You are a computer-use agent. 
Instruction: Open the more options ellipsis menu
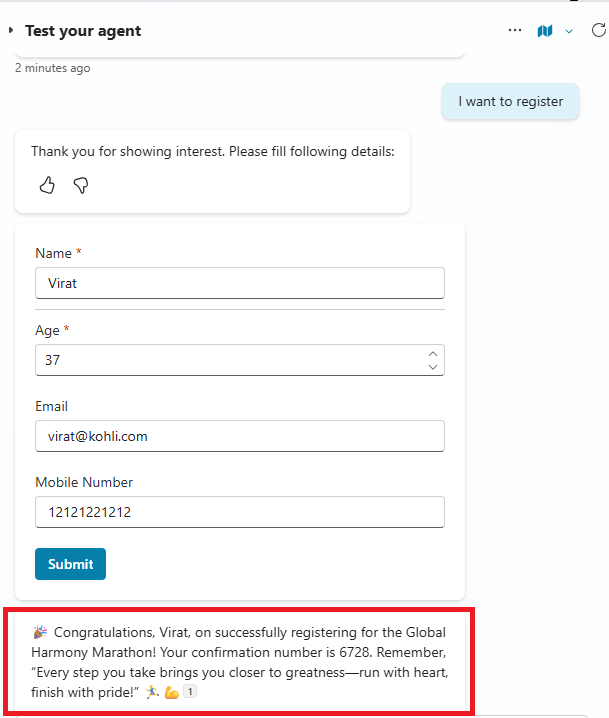515,31
